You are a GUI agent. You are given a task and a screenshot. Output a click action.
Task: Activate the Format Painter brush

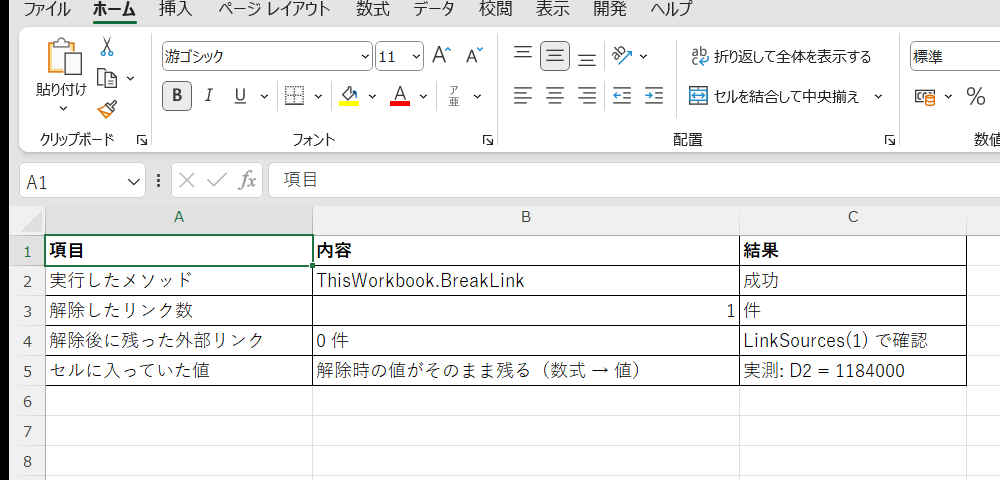click(x=107, y=109)
